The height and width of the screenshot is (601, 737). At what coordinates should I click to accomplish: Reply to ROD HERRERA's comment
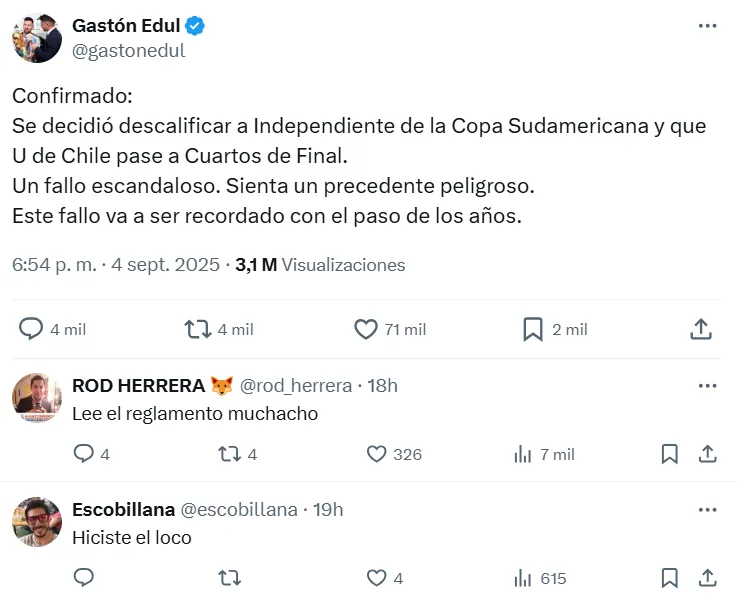click(x=85, y=454)
